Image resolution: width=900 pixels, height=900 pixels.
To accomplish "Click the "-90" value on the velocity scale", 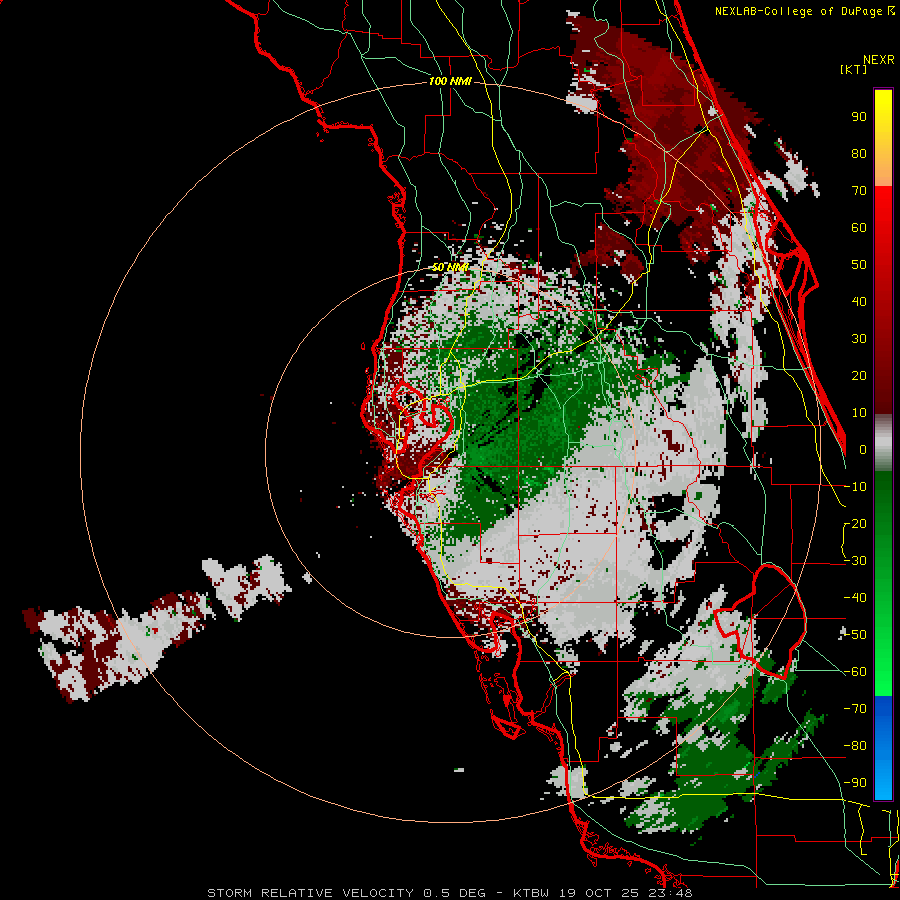I will pyautogui.click(x=855, y=783).
